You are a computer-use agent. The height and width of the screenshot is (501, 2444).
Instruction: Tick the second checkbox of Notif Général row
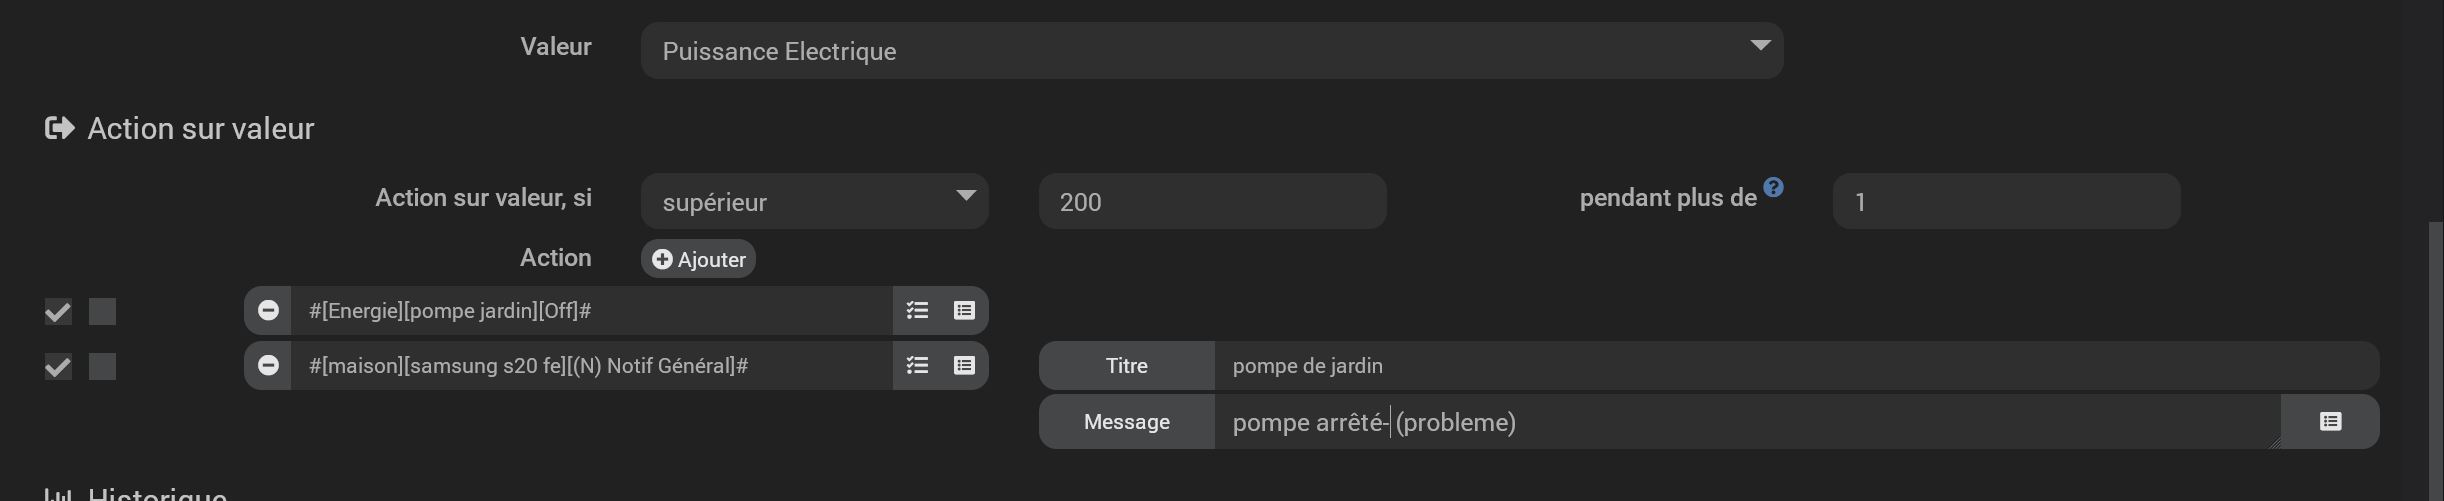tap(102, 367)
